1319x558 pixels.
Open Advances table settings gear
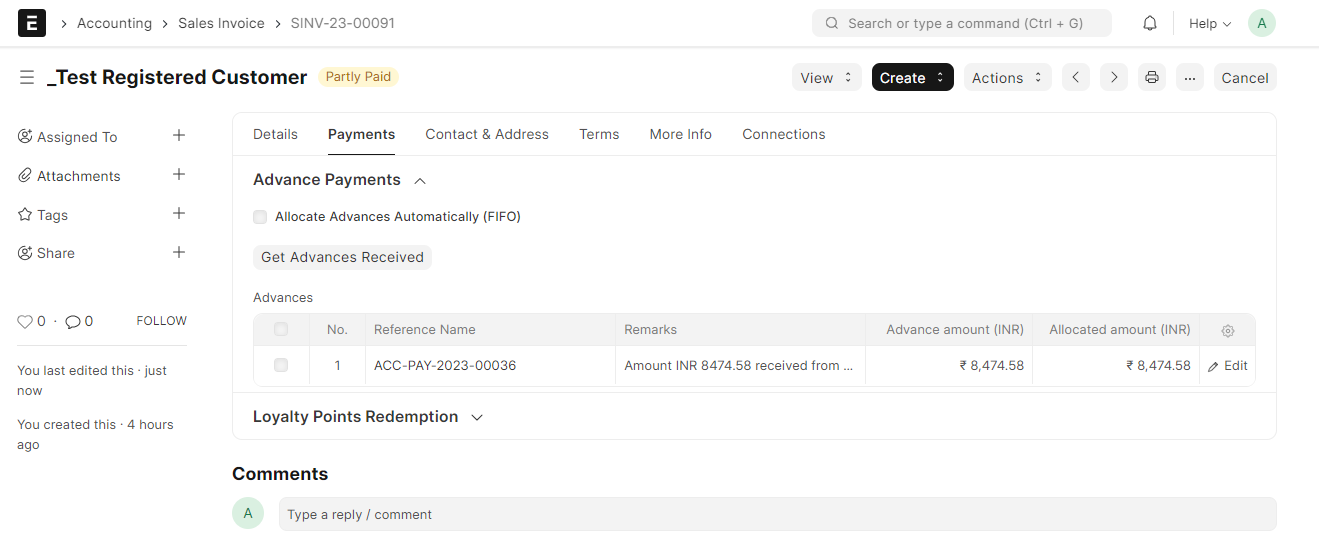pyautogui.click(x=1228, y=330)
